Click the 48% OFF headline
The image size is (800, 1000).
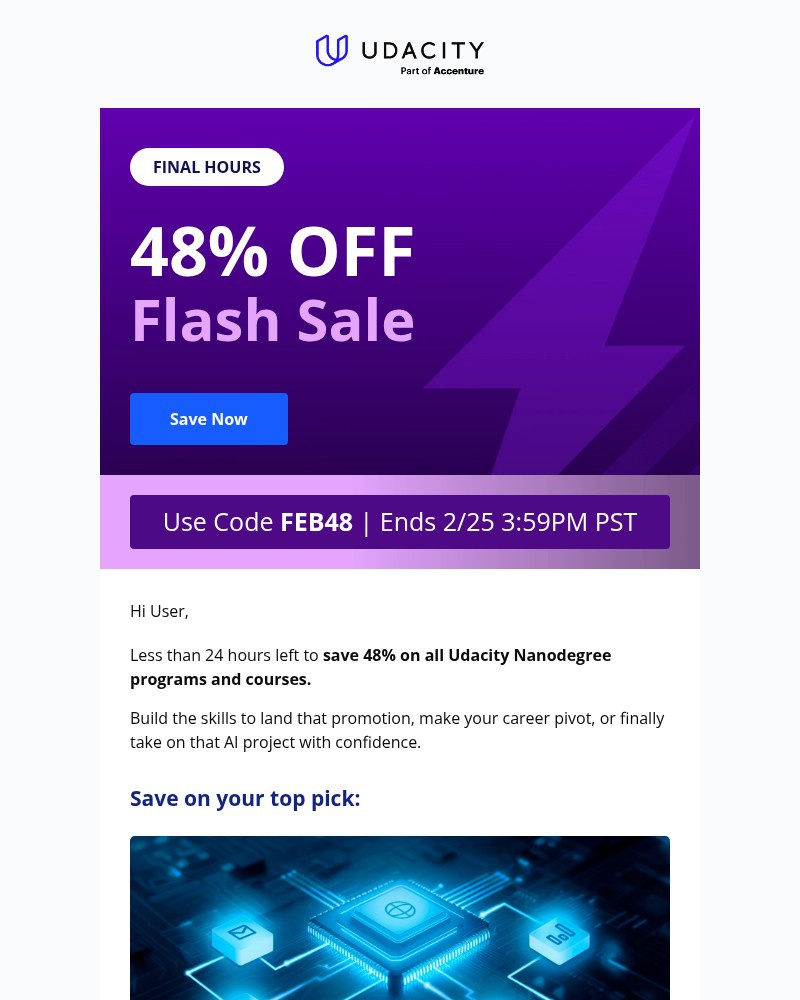coord(272,250)
